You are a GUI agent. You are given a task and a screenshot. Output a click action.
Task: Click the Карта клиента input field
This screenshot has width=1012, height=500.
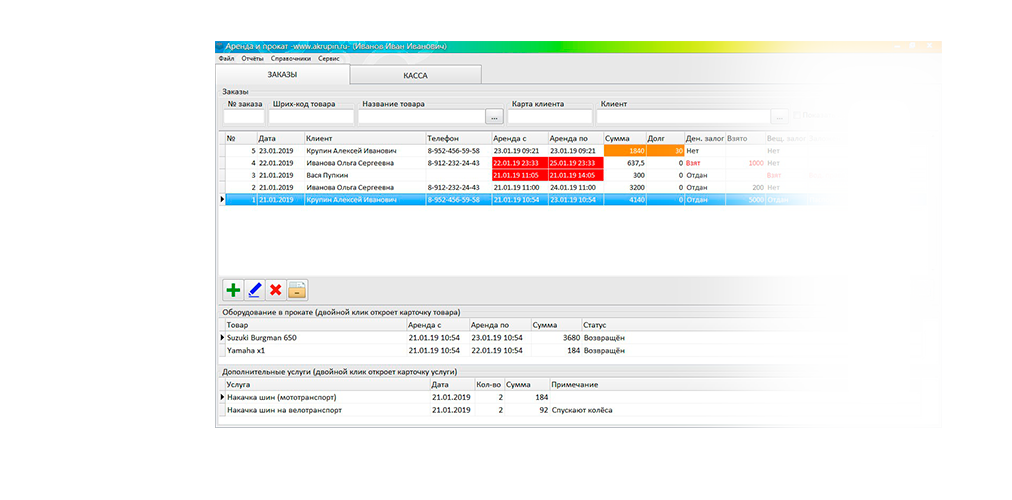click(549, 117)
